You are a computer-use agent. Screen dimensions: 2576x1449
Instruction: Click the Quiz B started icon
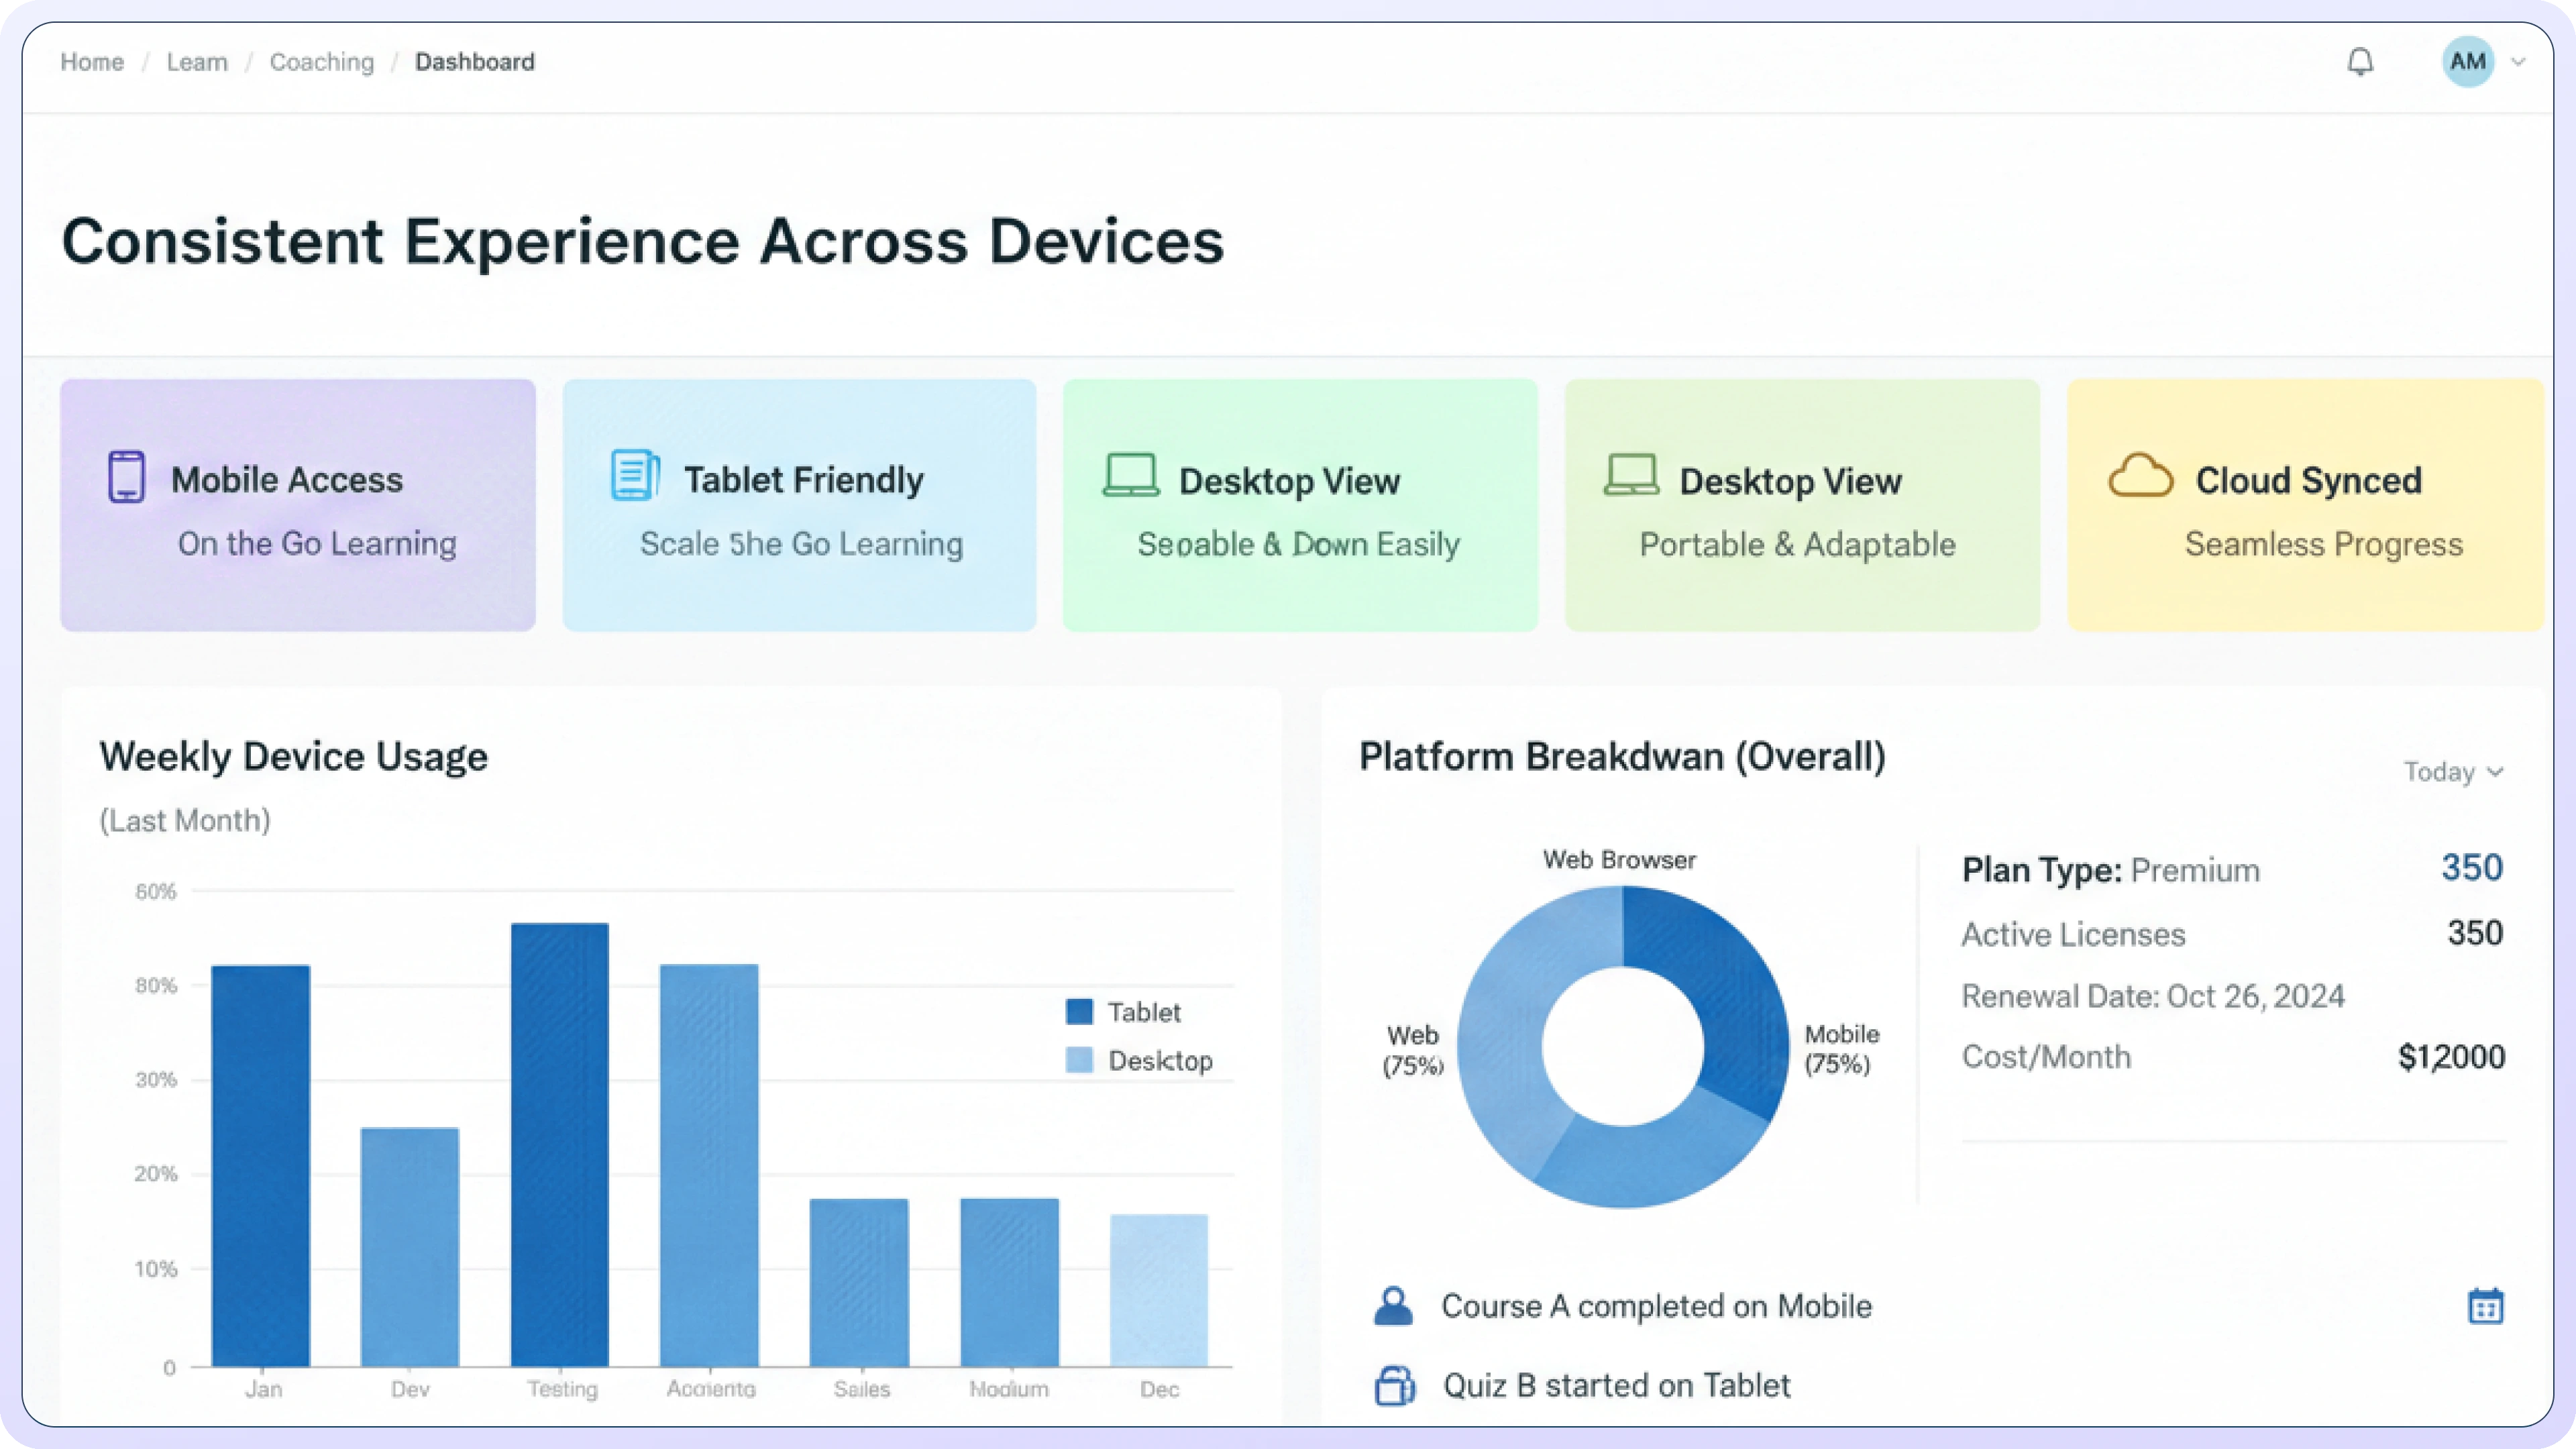1394,1386
